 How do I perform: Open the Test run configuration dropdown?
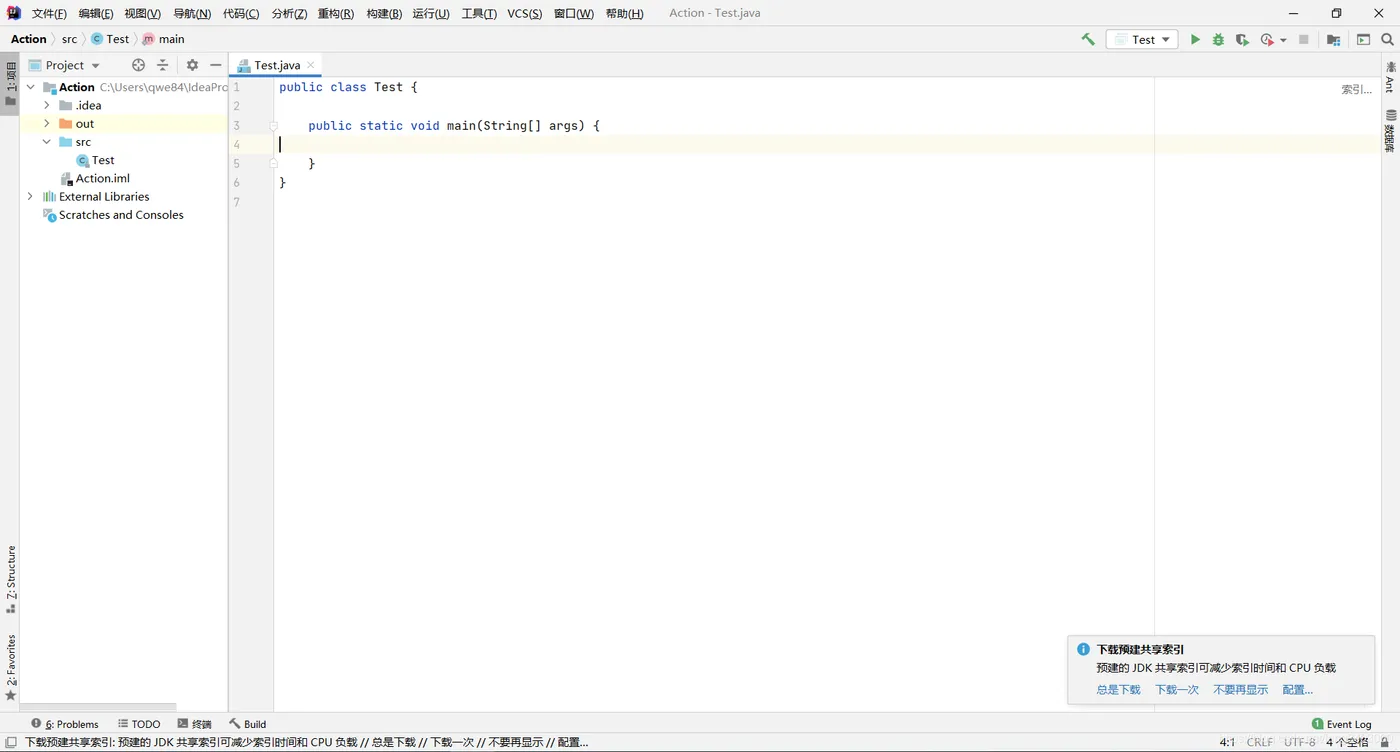1142,39
